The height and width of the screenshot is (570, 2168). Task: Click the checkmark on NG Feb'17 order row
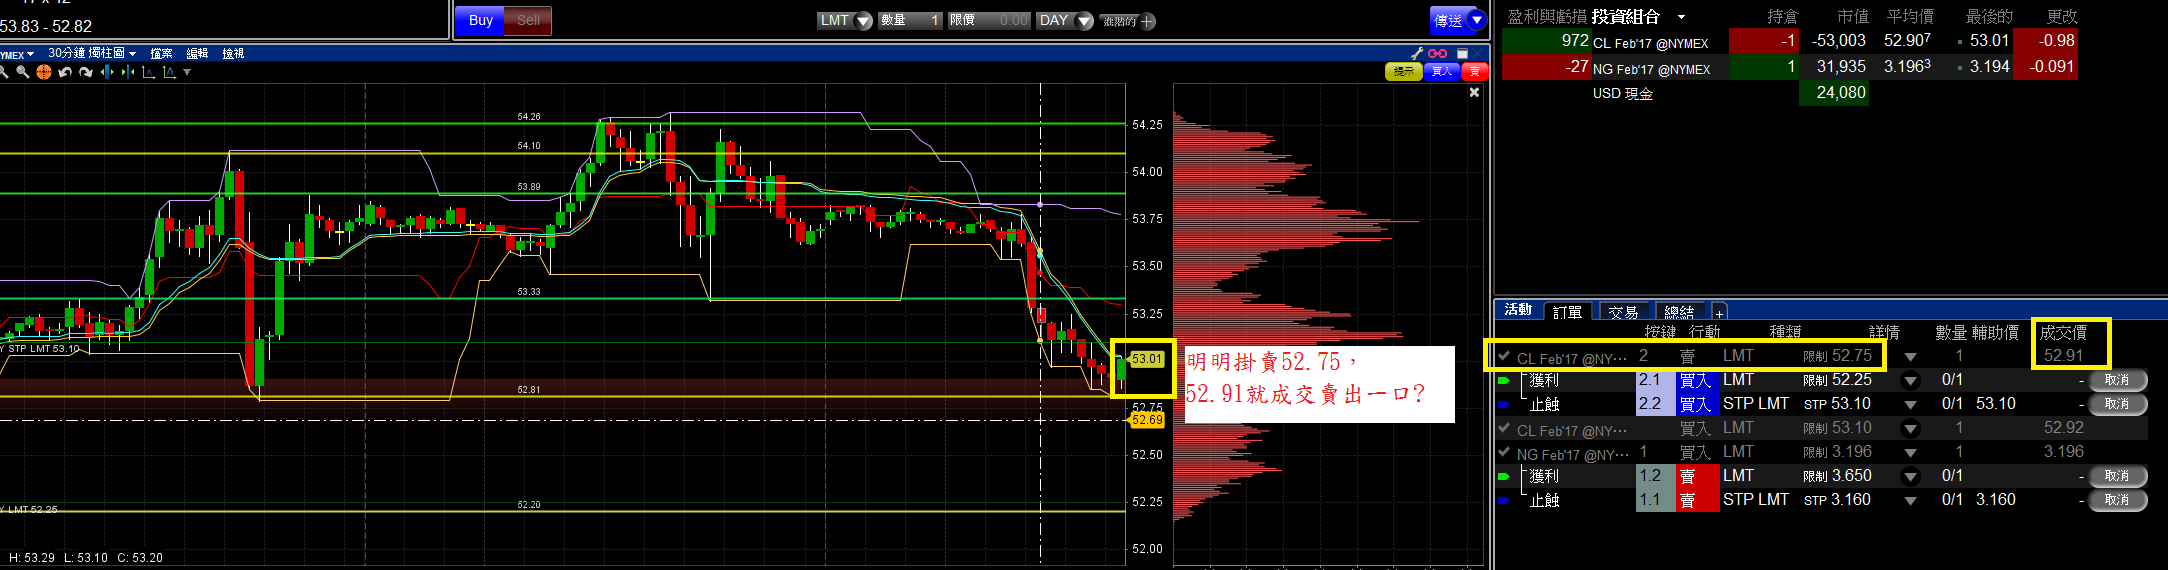(1503, 451)
